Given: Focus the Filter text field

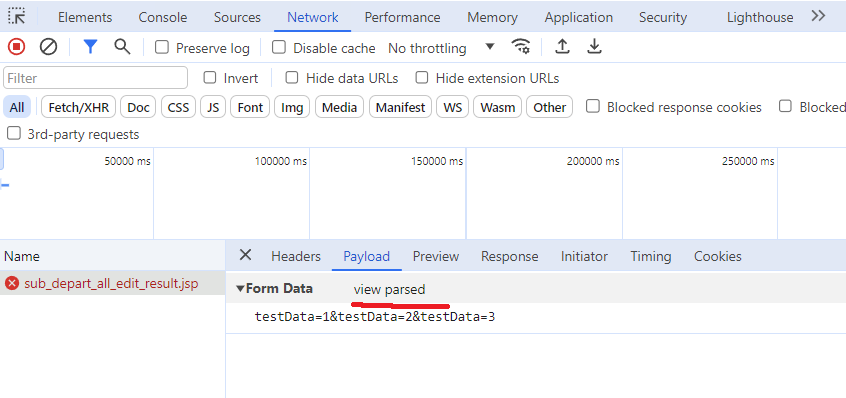Looking at the screenshot, I should 95,78.
